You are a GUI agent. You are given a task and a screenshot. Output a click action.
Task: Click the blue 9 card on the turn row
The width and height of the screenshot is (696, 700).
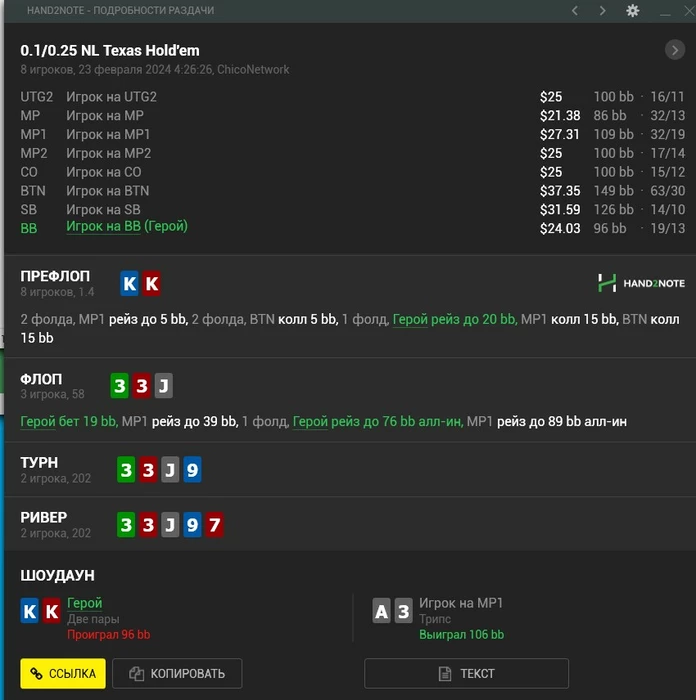[192, 470]
